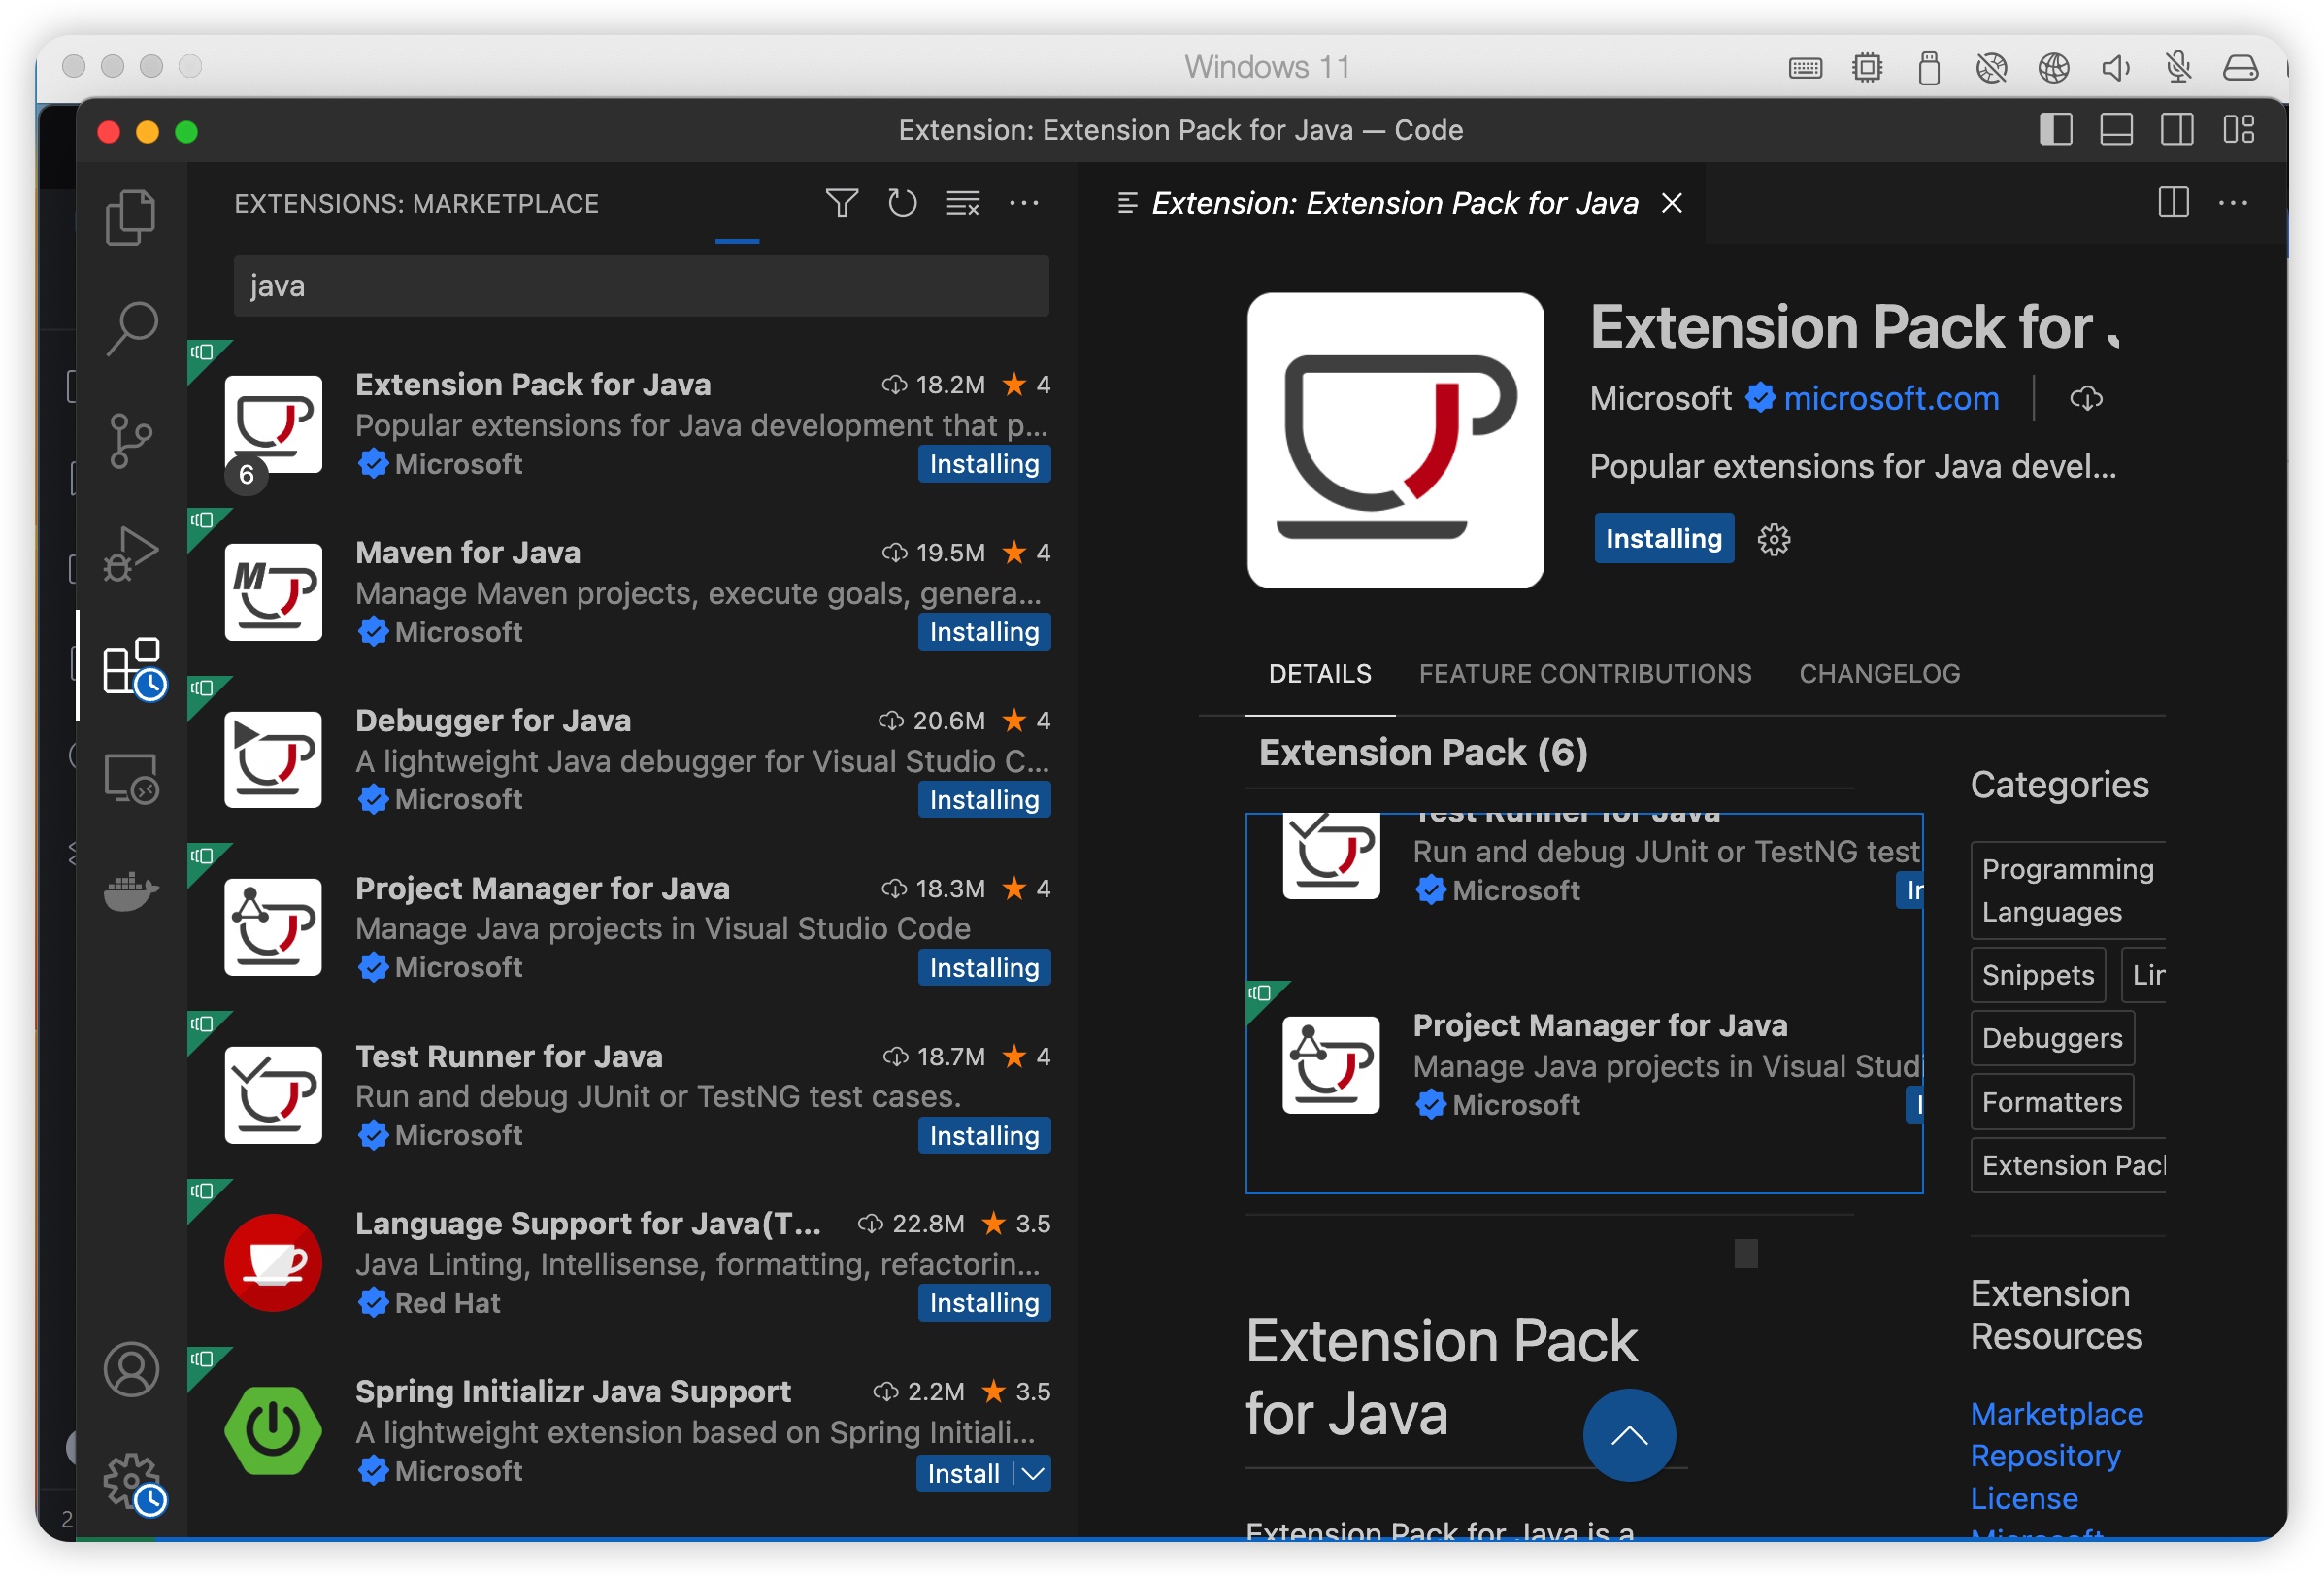This screenshot has width=2324, height=1577.
Task: Open the extension's Manage gear beside Installing
Action: [1773, 539]
